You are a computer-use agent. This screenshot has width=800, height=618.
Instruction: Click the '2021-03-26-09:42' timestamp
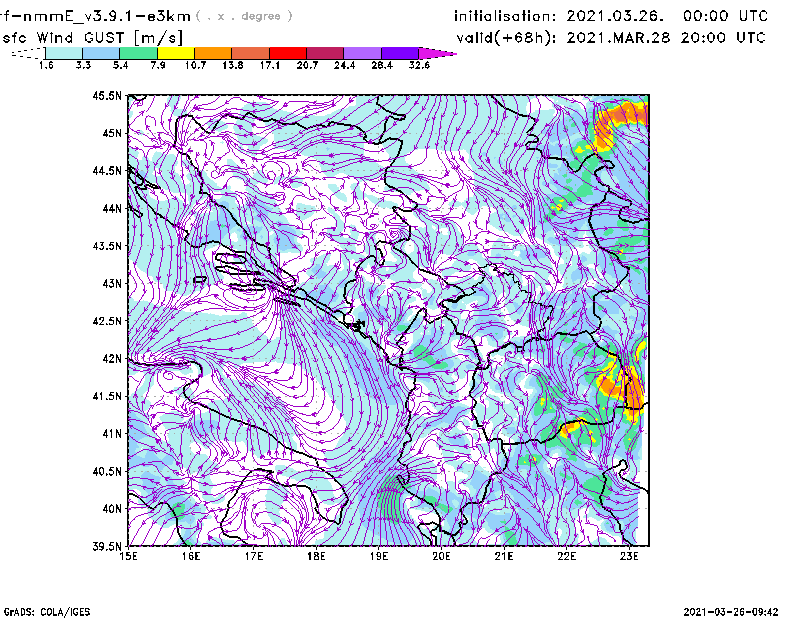point(731,612)
